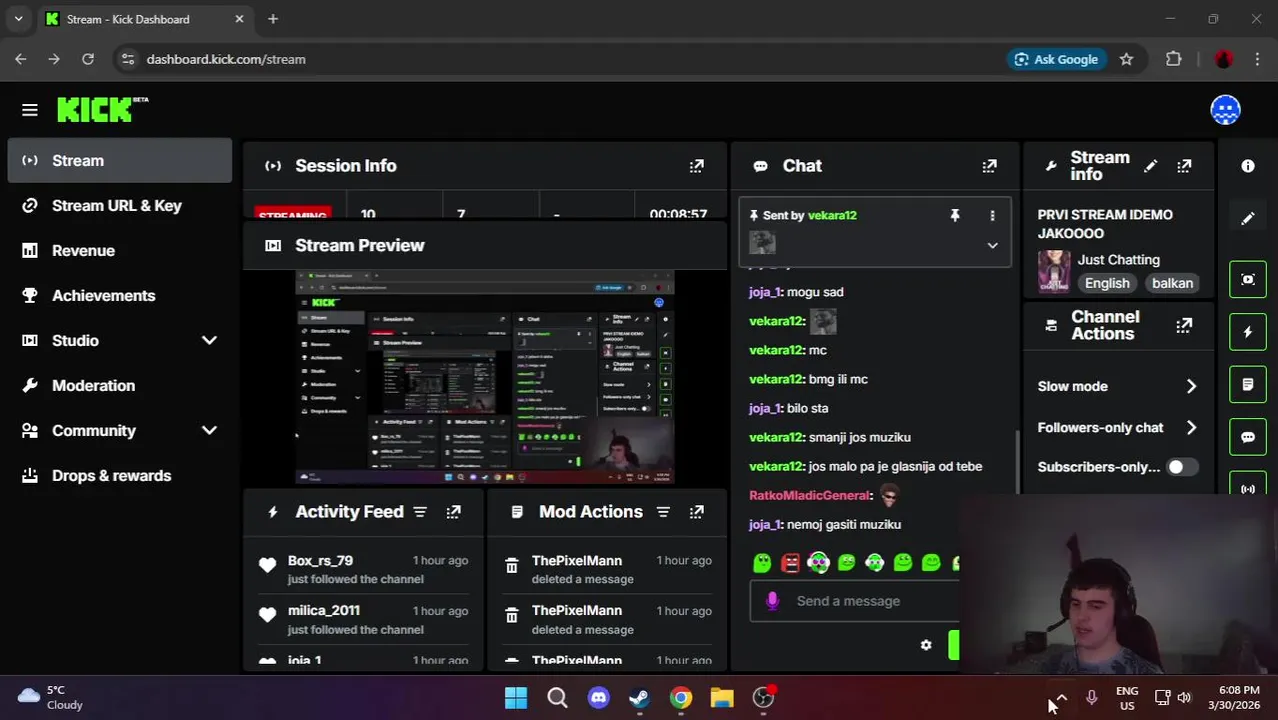Click the info icon in right sidebar
The width and height of the screenshot is (1278, 720).
click(1248, 166)
